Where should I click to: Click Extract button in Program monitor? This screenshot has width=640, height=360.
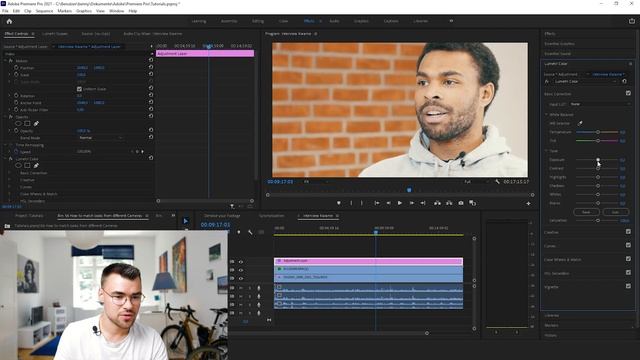449,203
